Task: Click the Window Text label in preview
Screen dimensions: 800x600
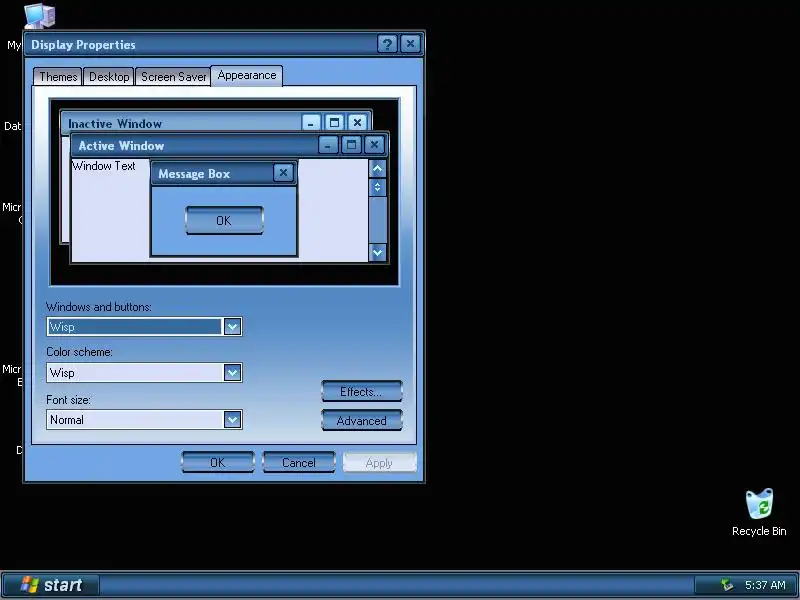Action: click(x=104, y=166)
